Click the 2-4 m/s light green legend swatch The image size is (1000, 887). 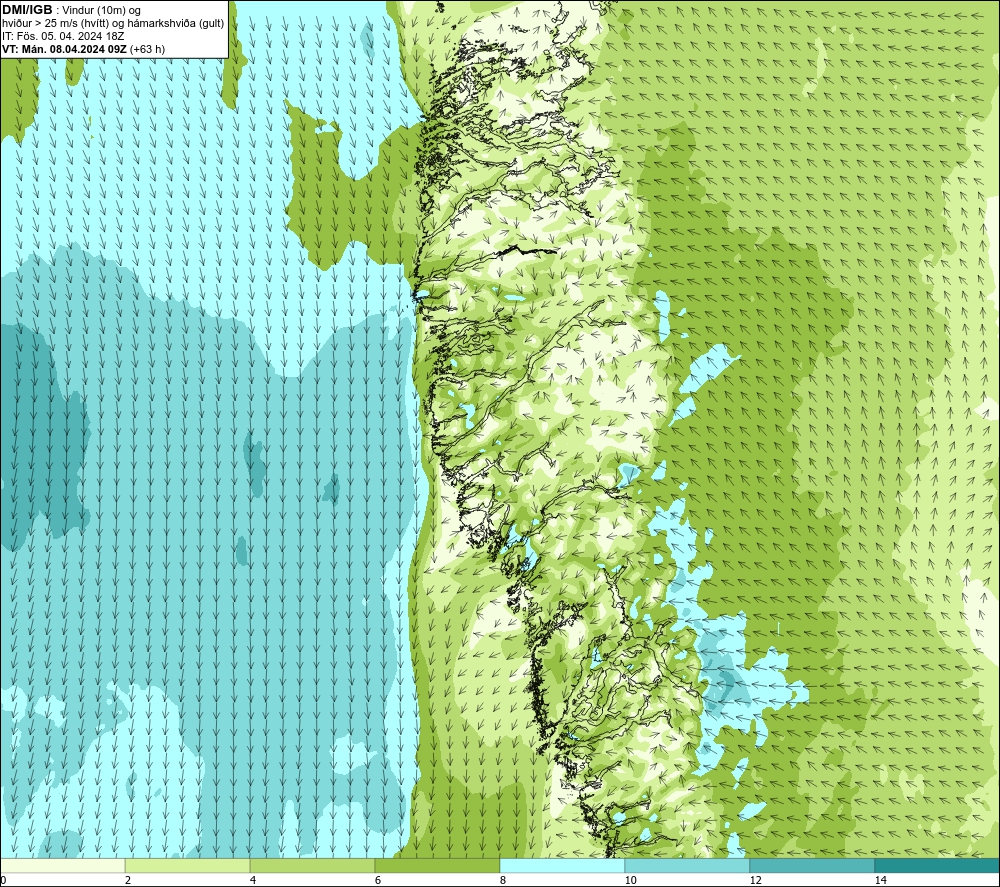pos(188,866)
